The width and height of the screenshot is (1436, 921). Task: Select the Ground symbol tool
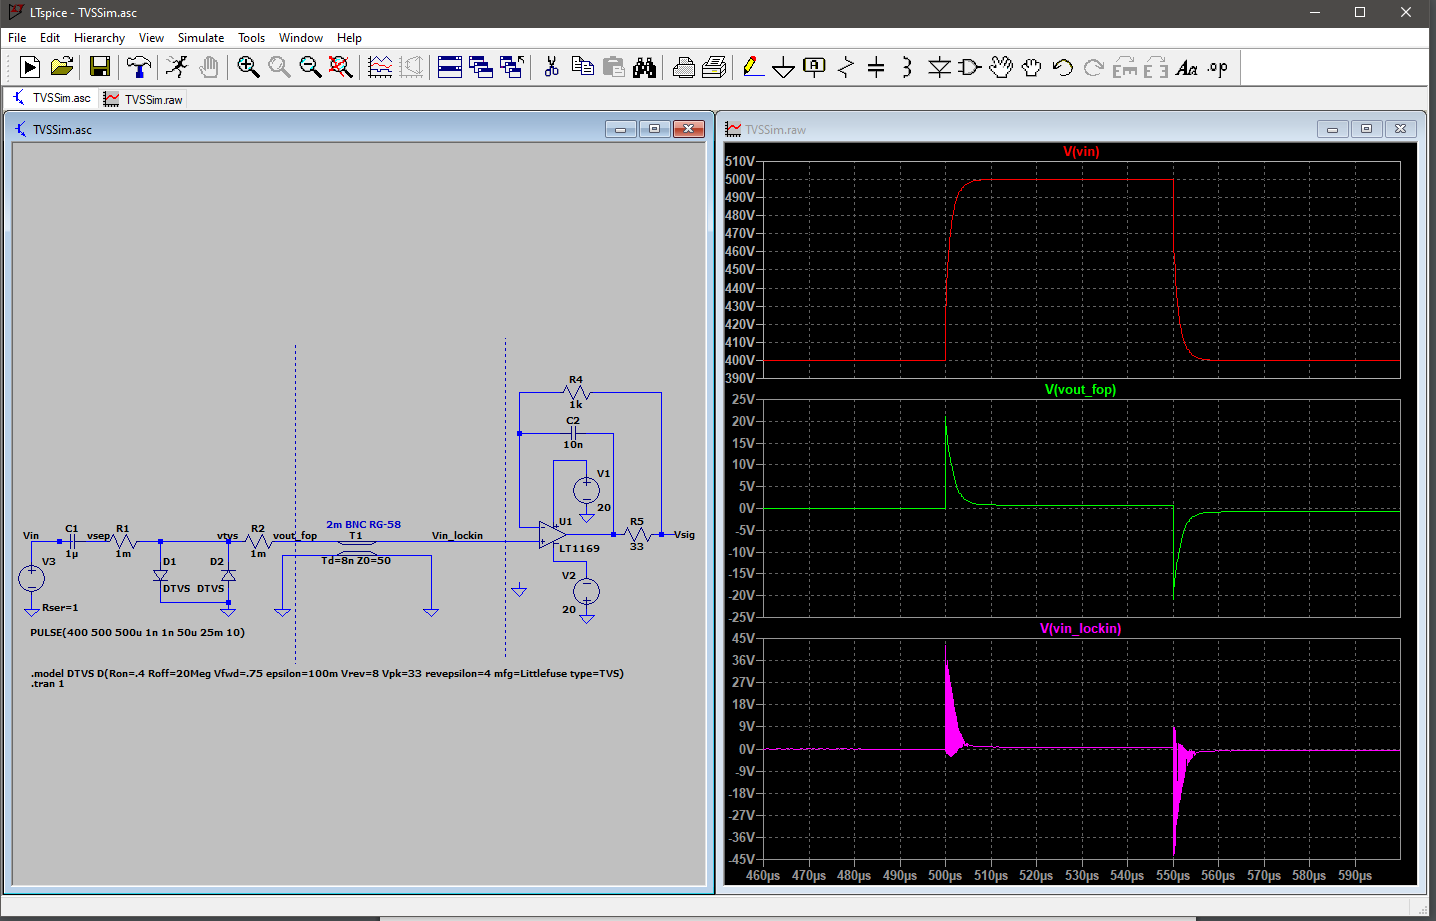(x=783, y=67)
